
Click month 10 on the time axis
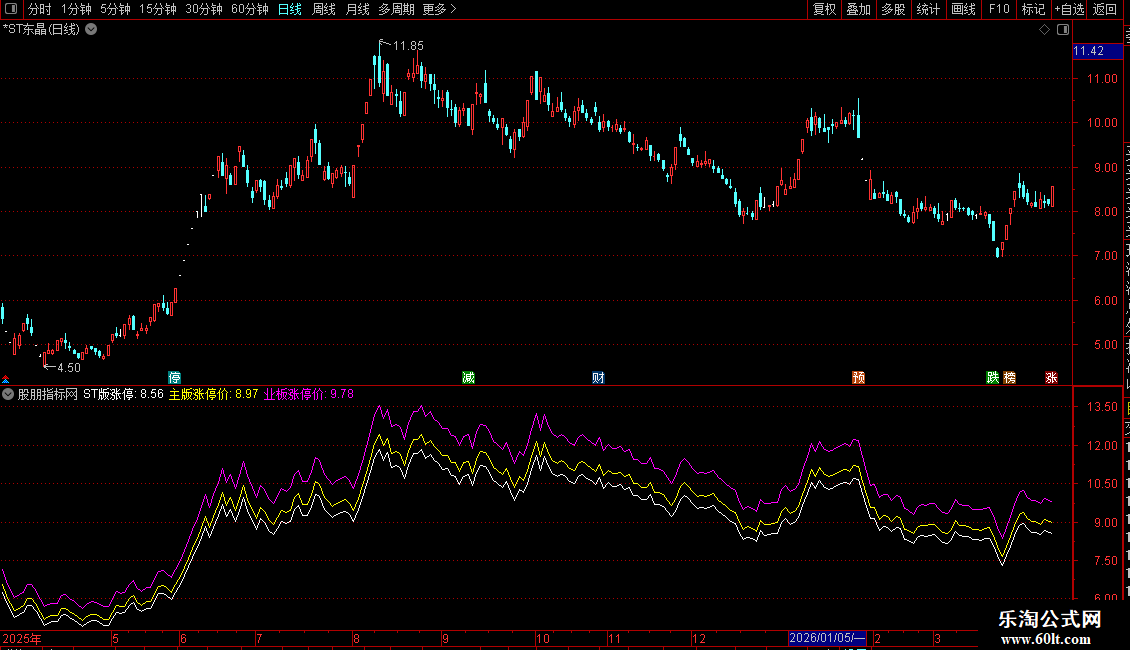click(543, 639)
